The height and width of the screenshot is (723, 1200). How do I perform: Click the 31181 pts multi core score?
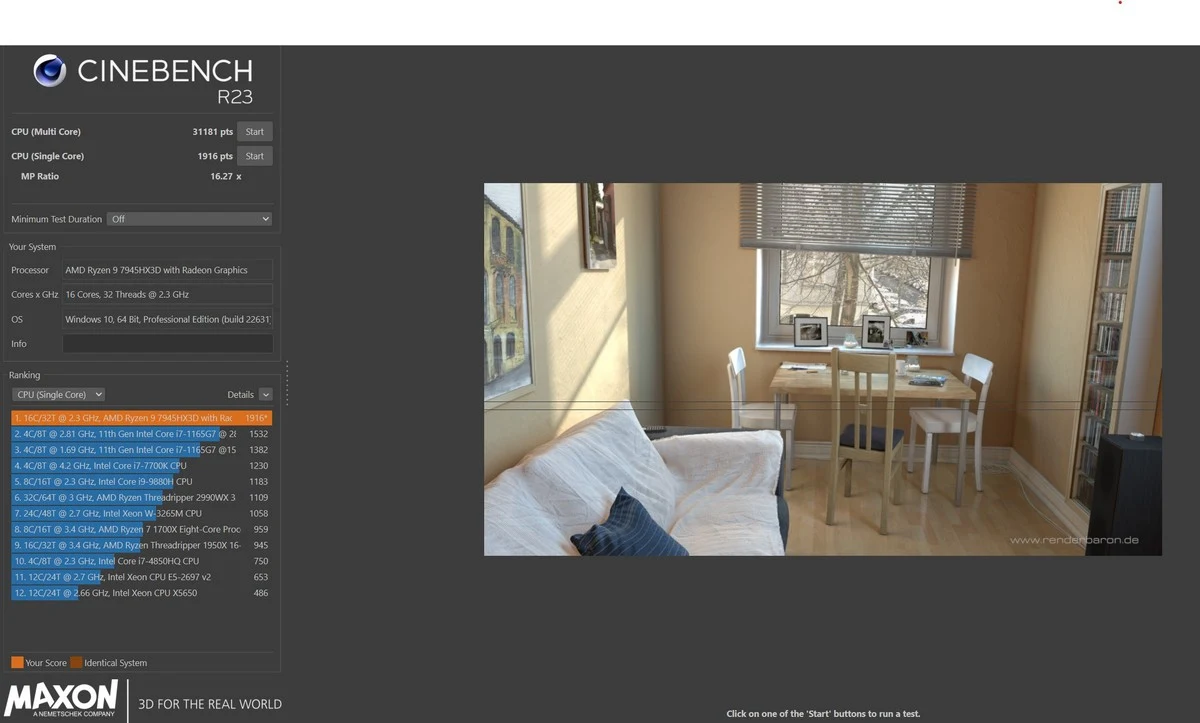pyautogui.click(x=212, y=132)
